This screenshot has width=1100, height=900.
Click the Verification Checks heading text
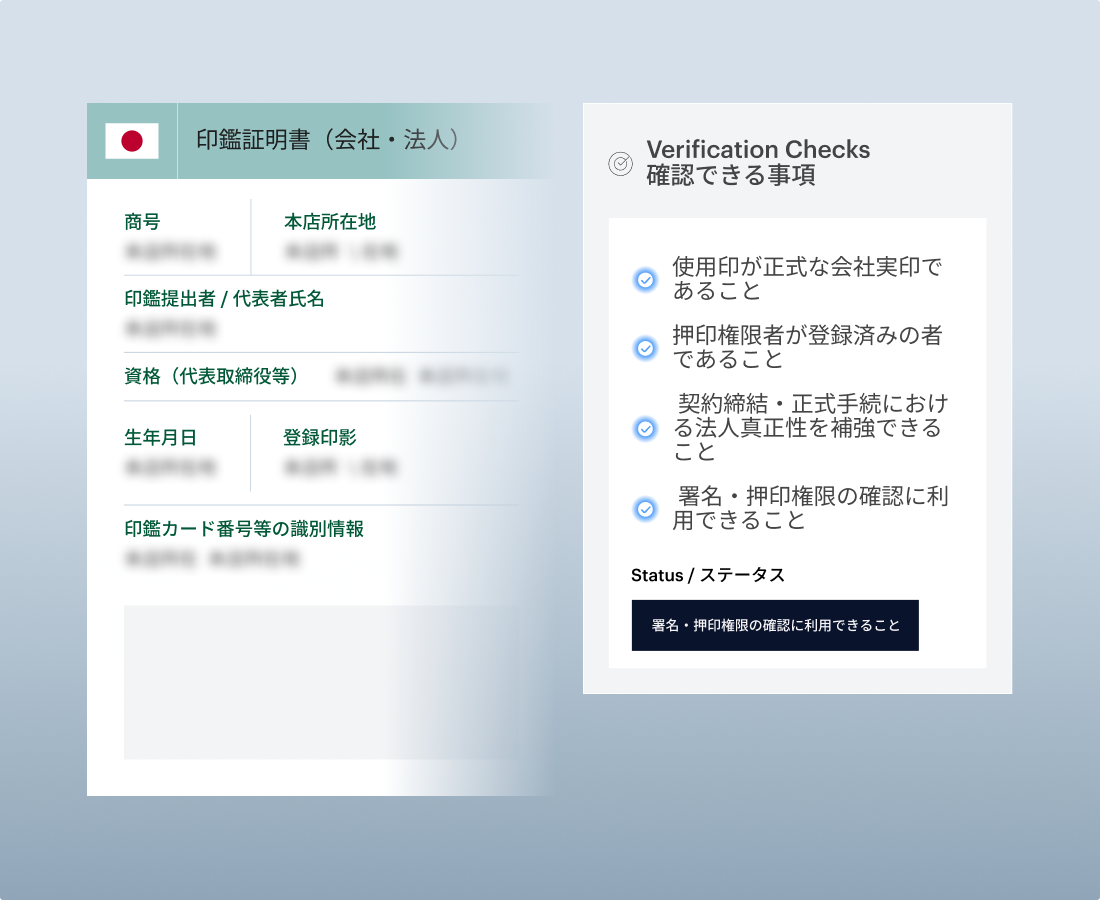click(758, 150)
